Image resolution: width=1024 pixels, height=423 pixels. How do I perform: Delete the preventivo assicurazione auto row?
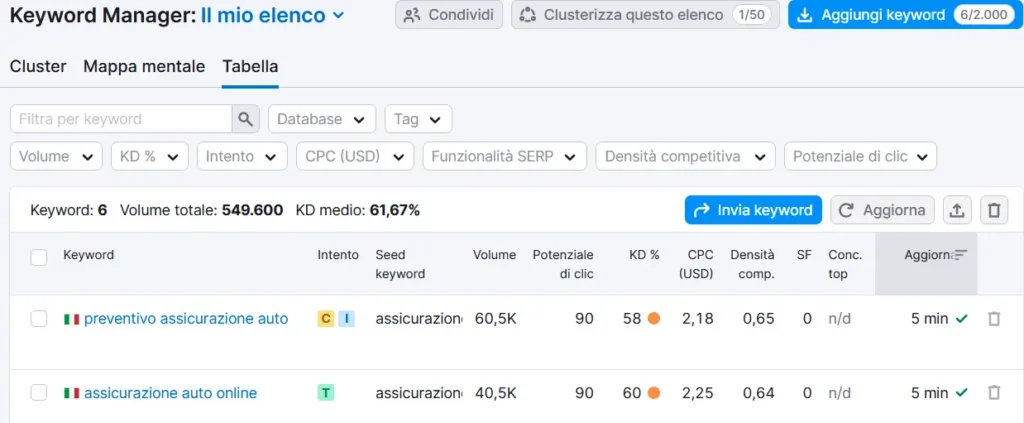tap(994, 319)
